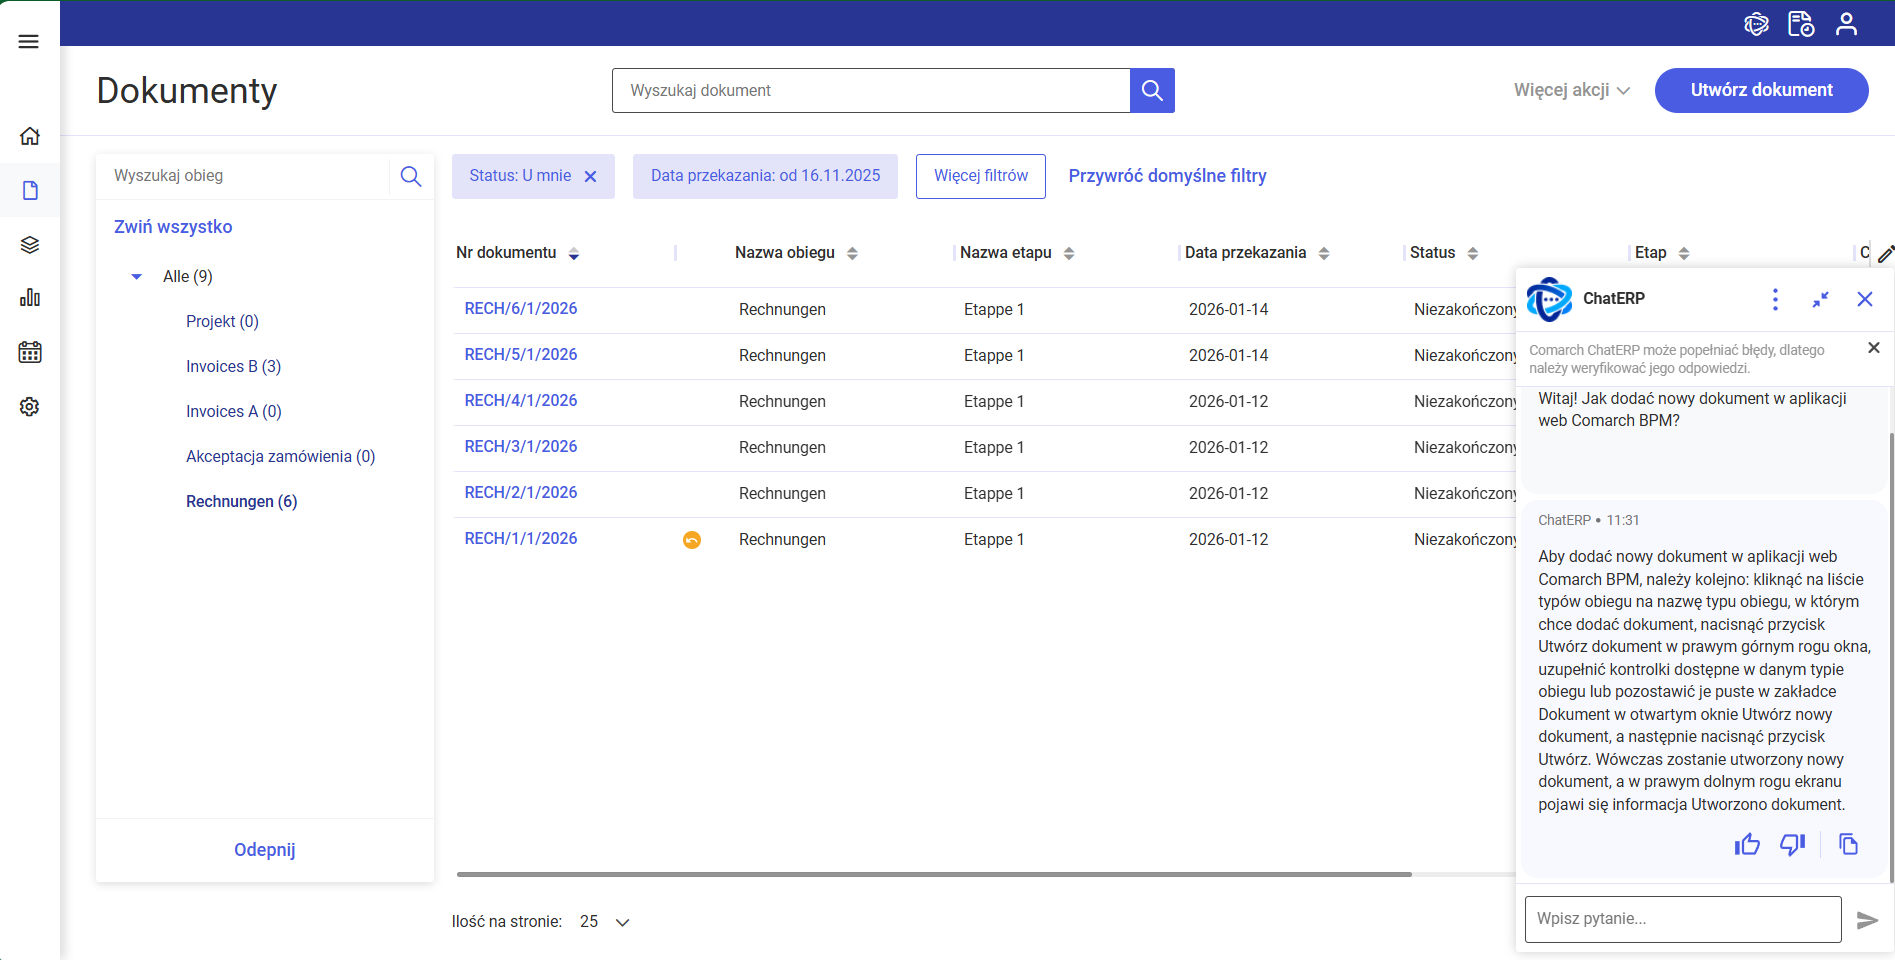This screenshot has width=1895, height=960.
Task: Open document RECH/6/1/2026
Action: (520, 309)
